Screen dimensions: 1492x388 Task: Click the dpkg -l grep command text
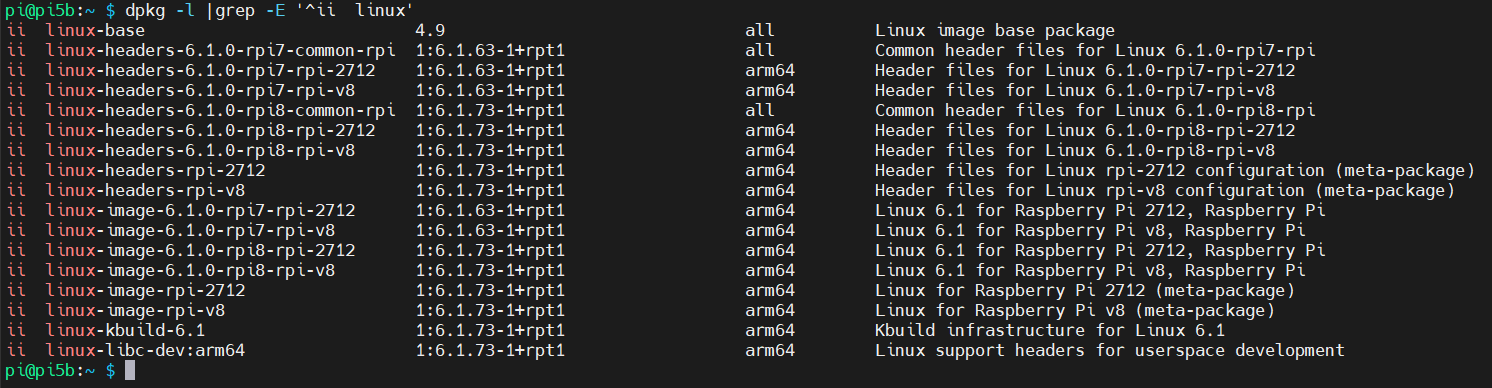[270, 10]
